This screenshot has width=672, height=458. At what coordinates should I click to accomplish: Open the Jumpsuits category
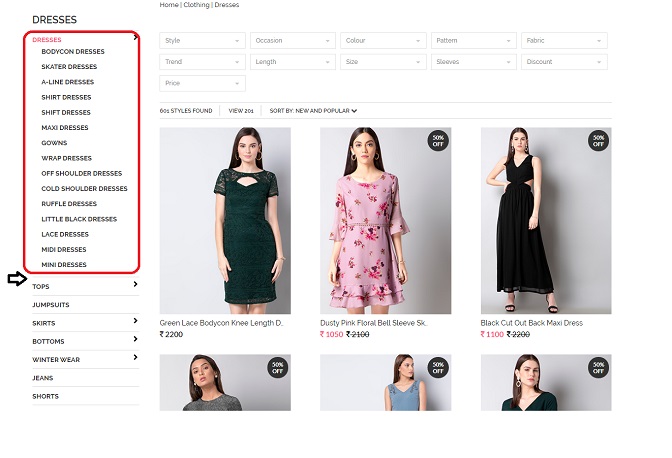coord(51,304)
